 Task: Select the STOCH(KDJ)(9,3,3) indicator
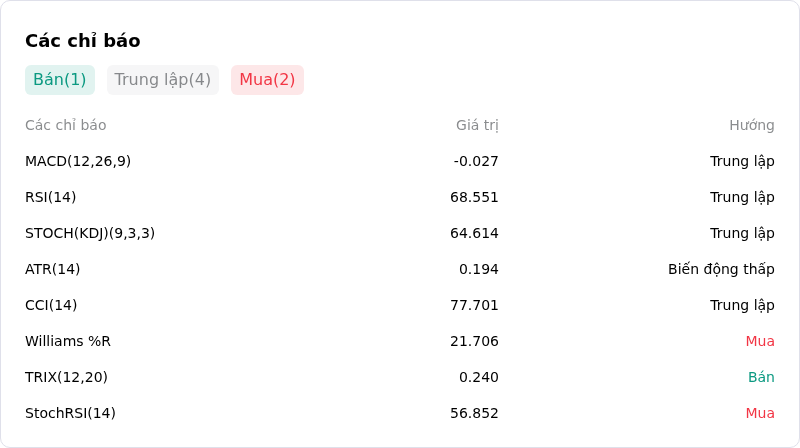90,233
